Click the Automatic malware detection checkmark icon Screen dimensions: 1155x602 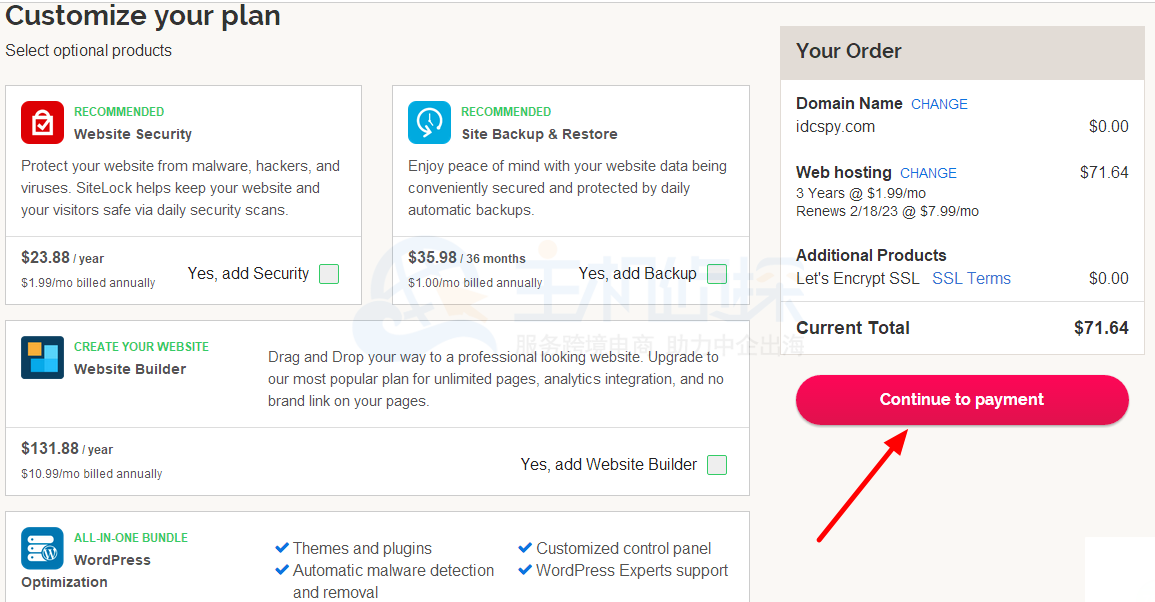click(281, 570)
